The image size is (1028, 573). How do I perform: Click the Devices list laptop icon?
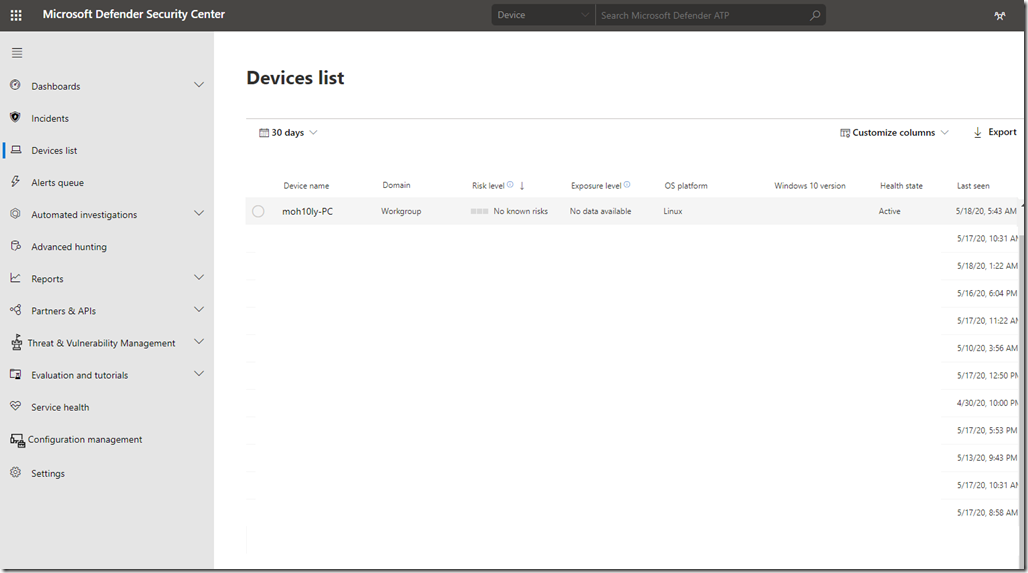click(16, 150)
